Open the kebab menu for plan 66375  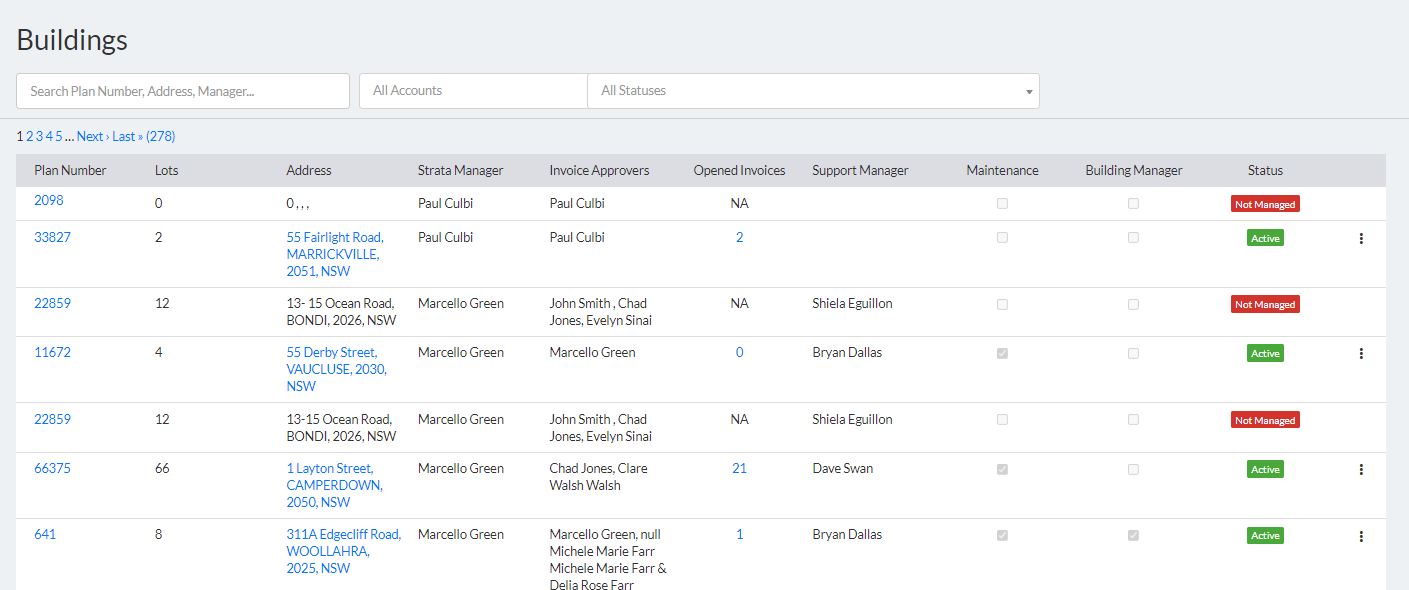pos(1361,470)
